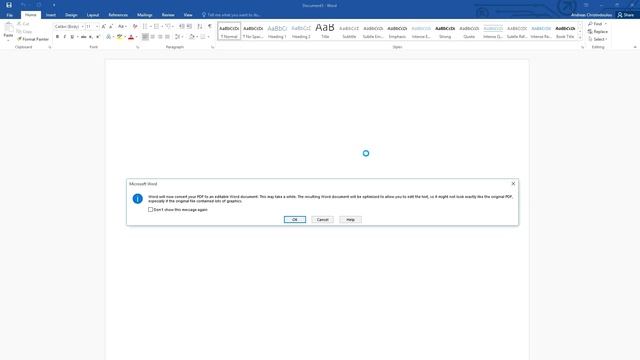Switch to the Insert tab

[x=51, y=15]
